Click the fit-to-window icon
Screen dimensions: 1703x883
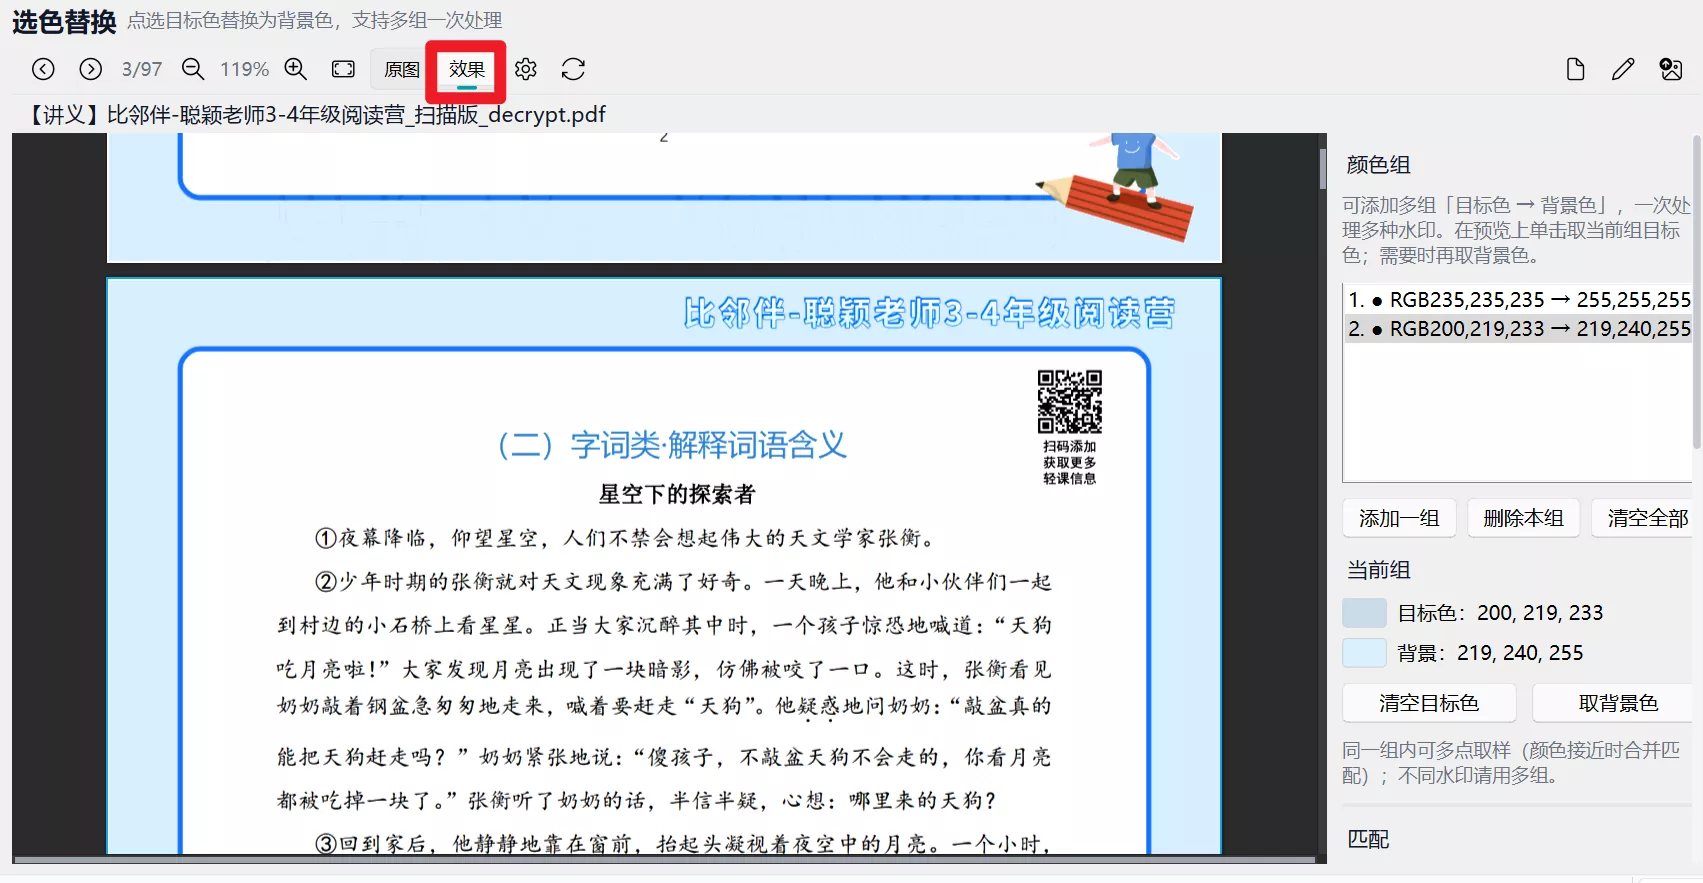(x=343, y=69)
